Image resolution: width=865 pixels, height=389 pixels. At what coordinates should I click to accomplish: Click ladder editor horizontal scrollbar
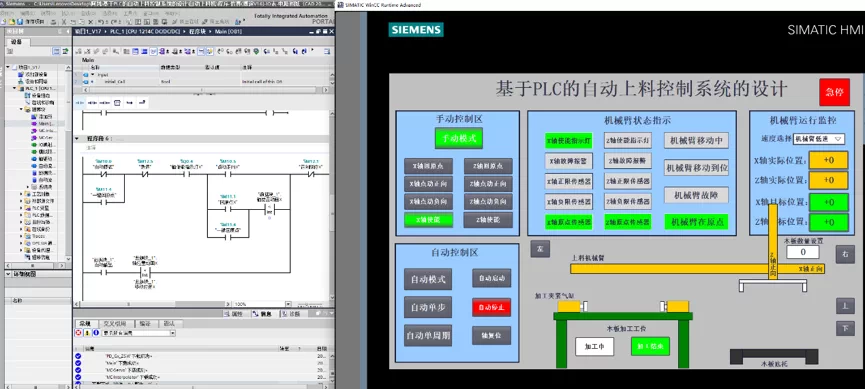click(x=152, y=305)
